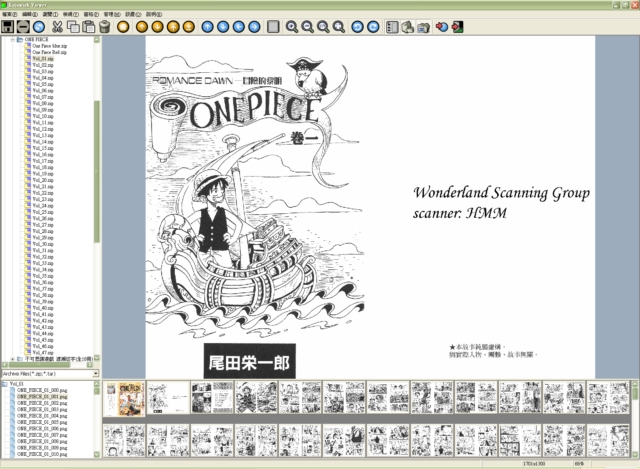Click the trash can delete icon
This screenshot has height=469, width=640.
104,27
